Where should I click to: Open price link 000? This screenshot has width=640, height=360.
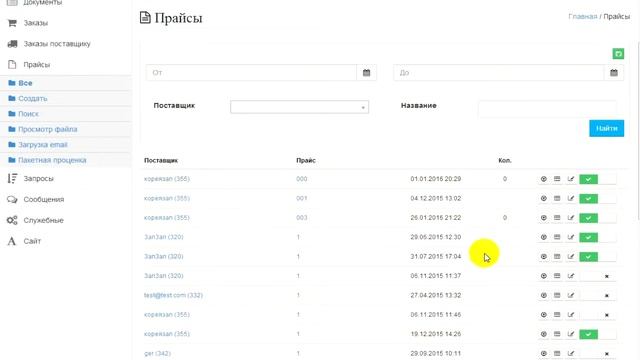pyautogui.click(x=302, y=179)
